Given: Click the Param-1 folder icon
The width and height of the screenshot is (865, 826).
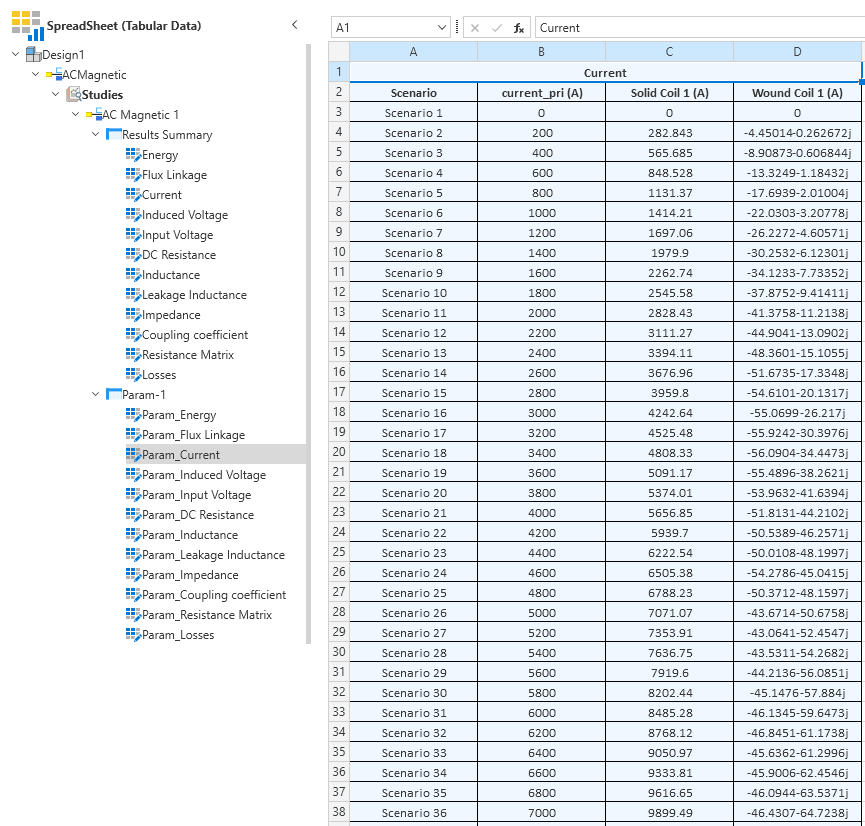Looking at the screenshot, I should [x=114, y=394].
